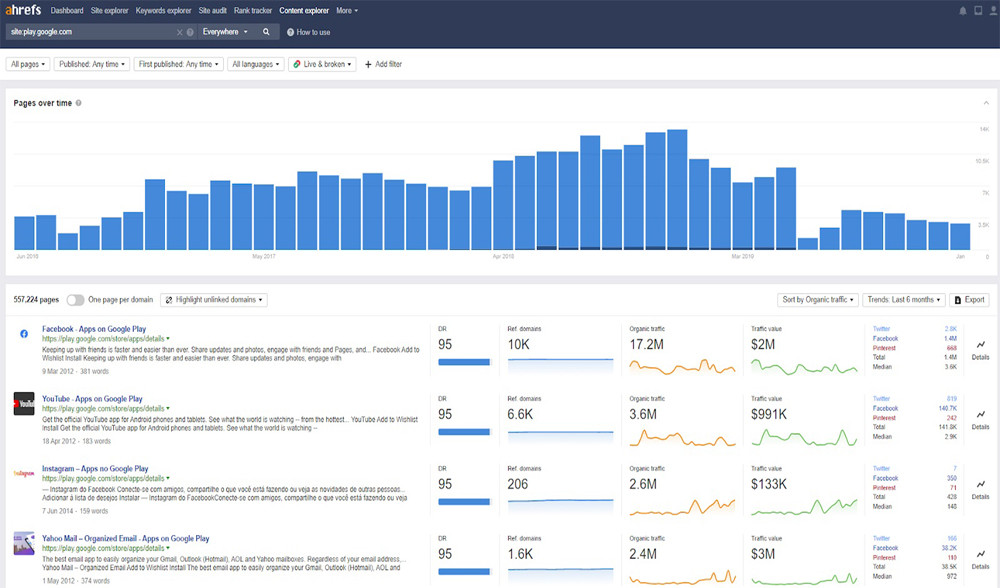Clear the search query with the X icon
1000x588 pixels.
coord(179,32)
